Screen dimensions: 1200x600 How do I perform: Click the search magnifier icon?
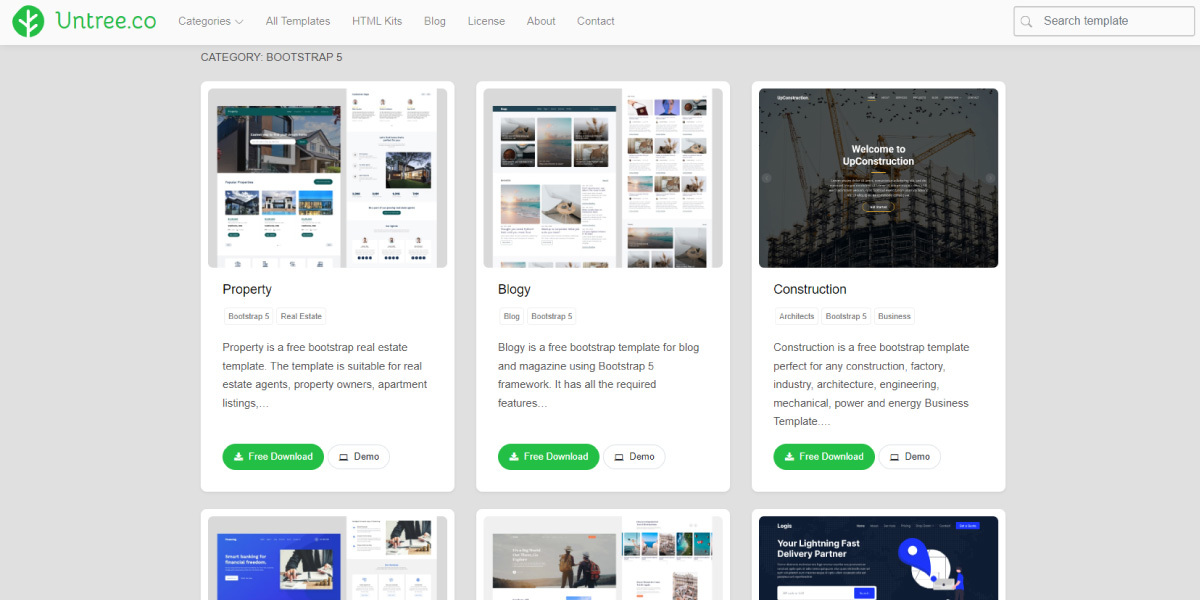tap(1026, 21)
